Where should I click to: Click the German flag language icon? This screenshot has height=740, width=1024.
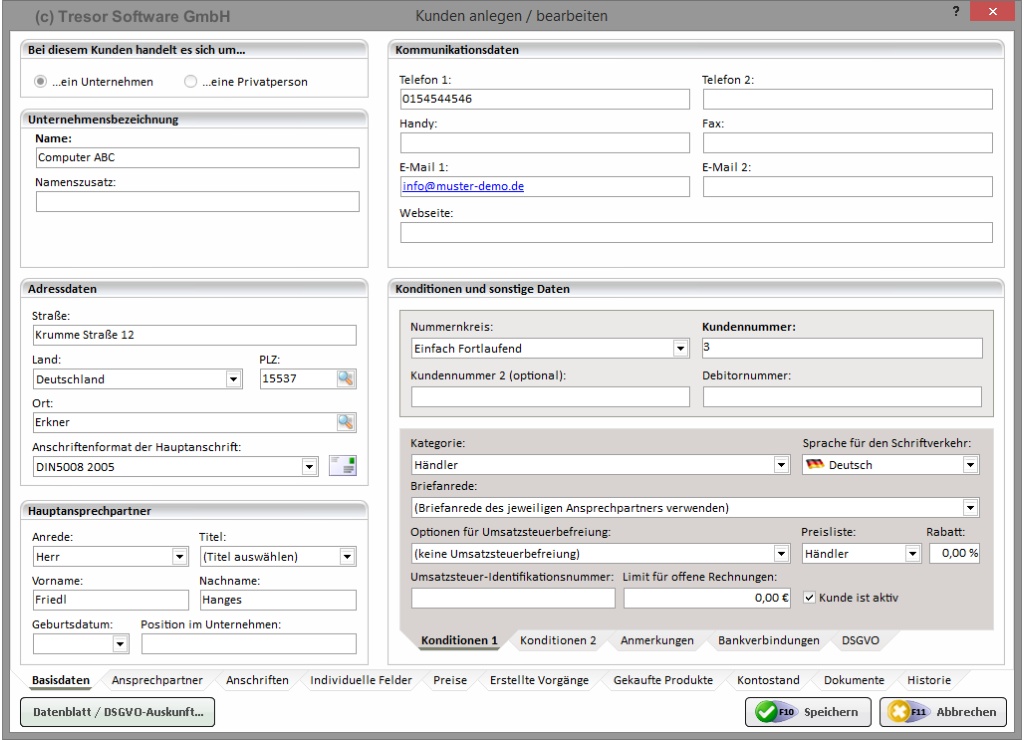click(x=813, y=465)
